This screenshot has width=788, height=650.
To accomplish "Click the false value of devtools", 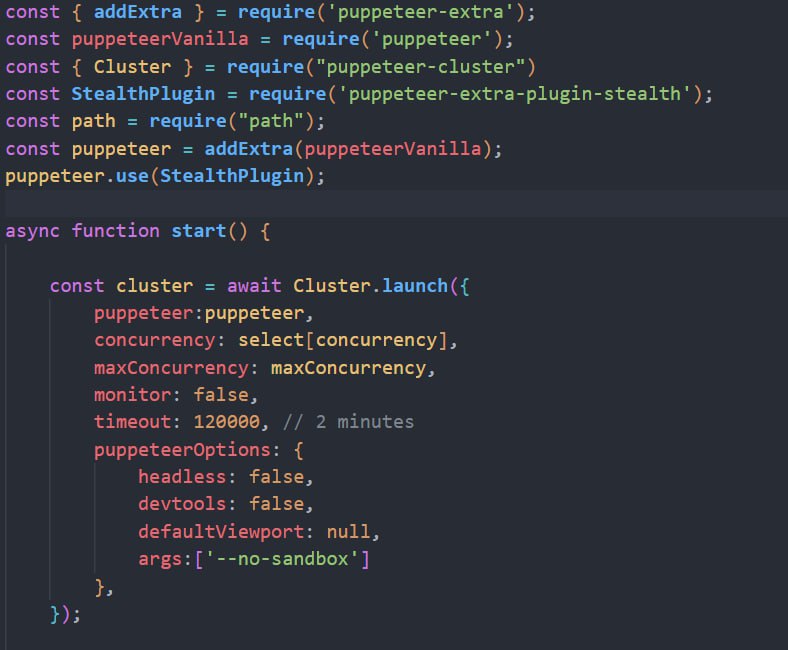I will tap(277, 505).
